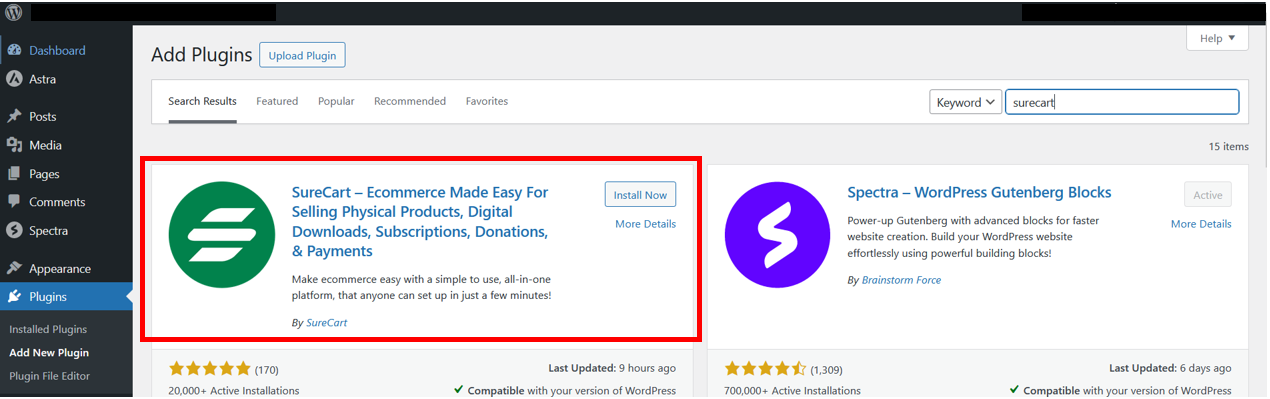Click the Brainstorm Force author link
Viewport: 1270px width, 399px height.
coord(900,280)
